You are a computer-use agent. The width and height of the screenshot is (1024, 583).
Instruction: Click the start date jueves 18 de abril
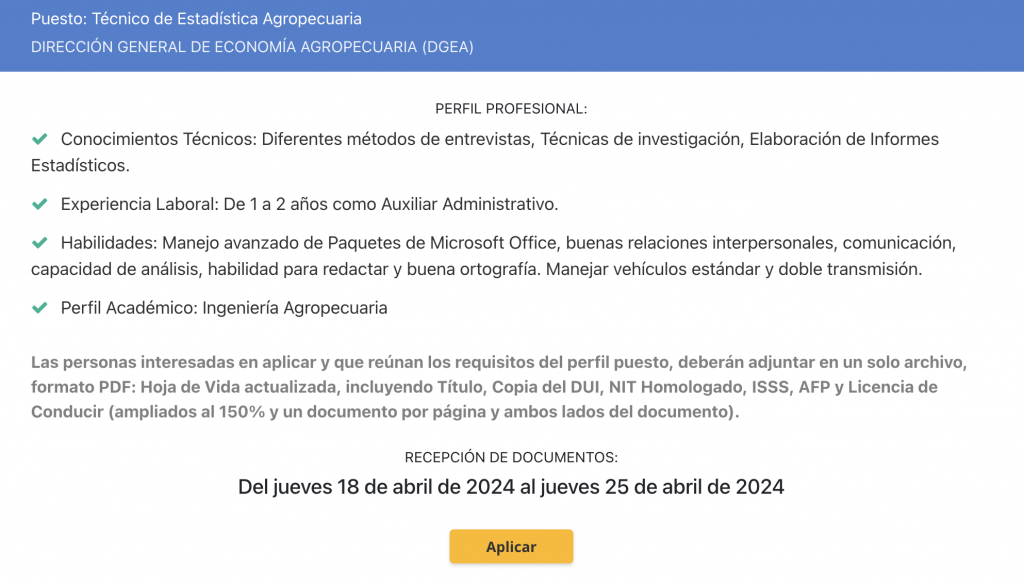click(361, 487)
